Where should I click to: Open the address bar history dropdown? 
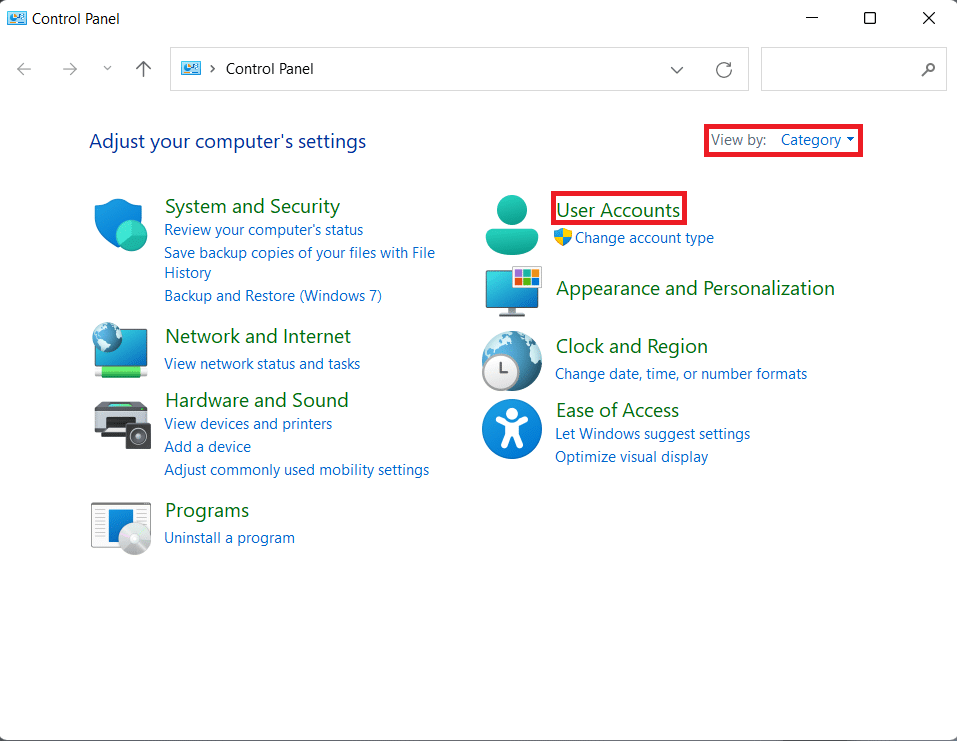[677, 69]
